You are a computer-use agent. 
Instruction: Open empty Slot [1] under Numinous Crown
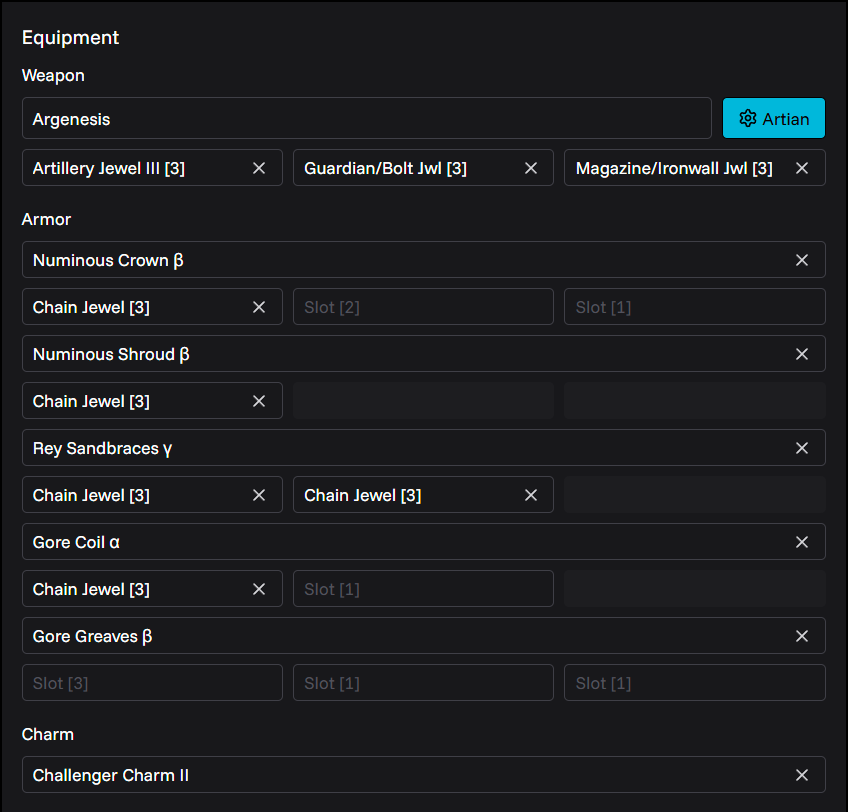coord(694,307)
